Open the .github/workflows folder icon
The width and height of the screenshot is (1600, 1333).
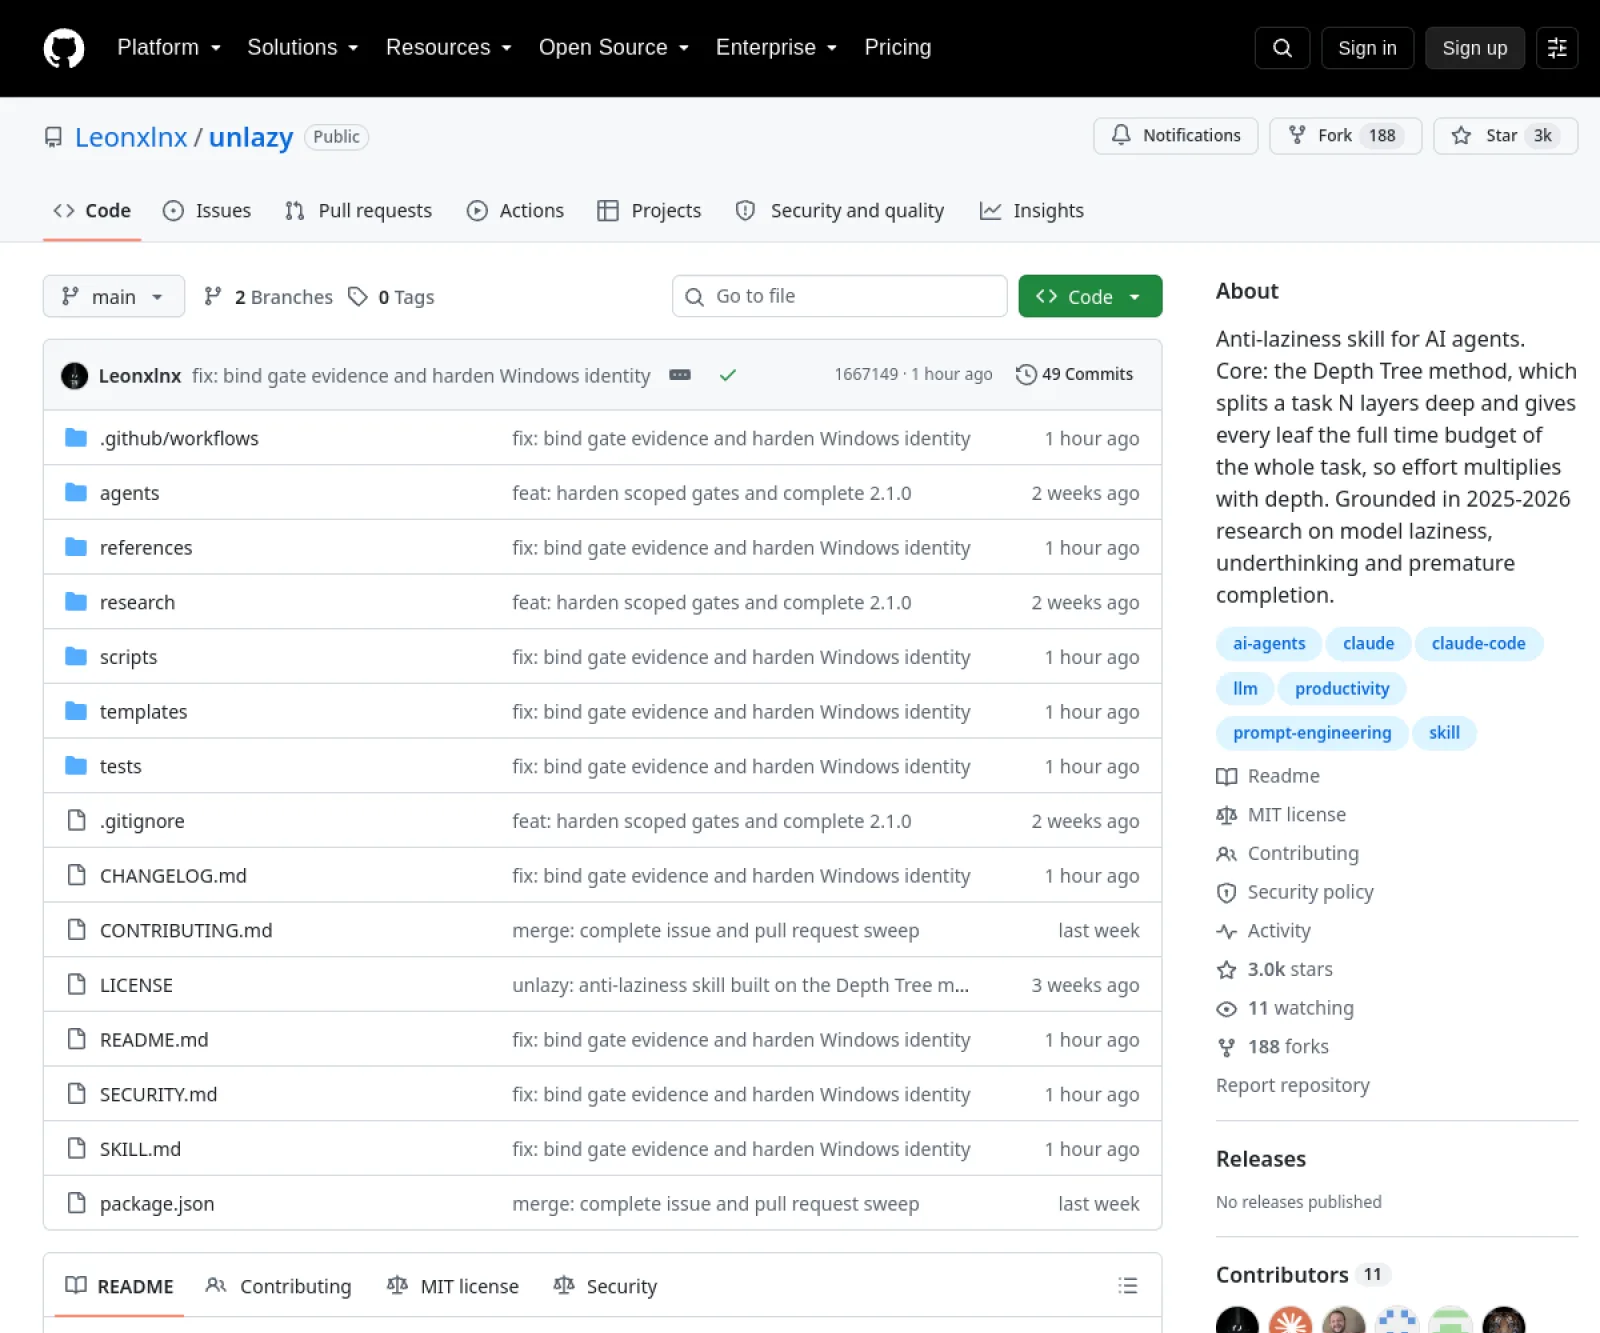(76, 438)
